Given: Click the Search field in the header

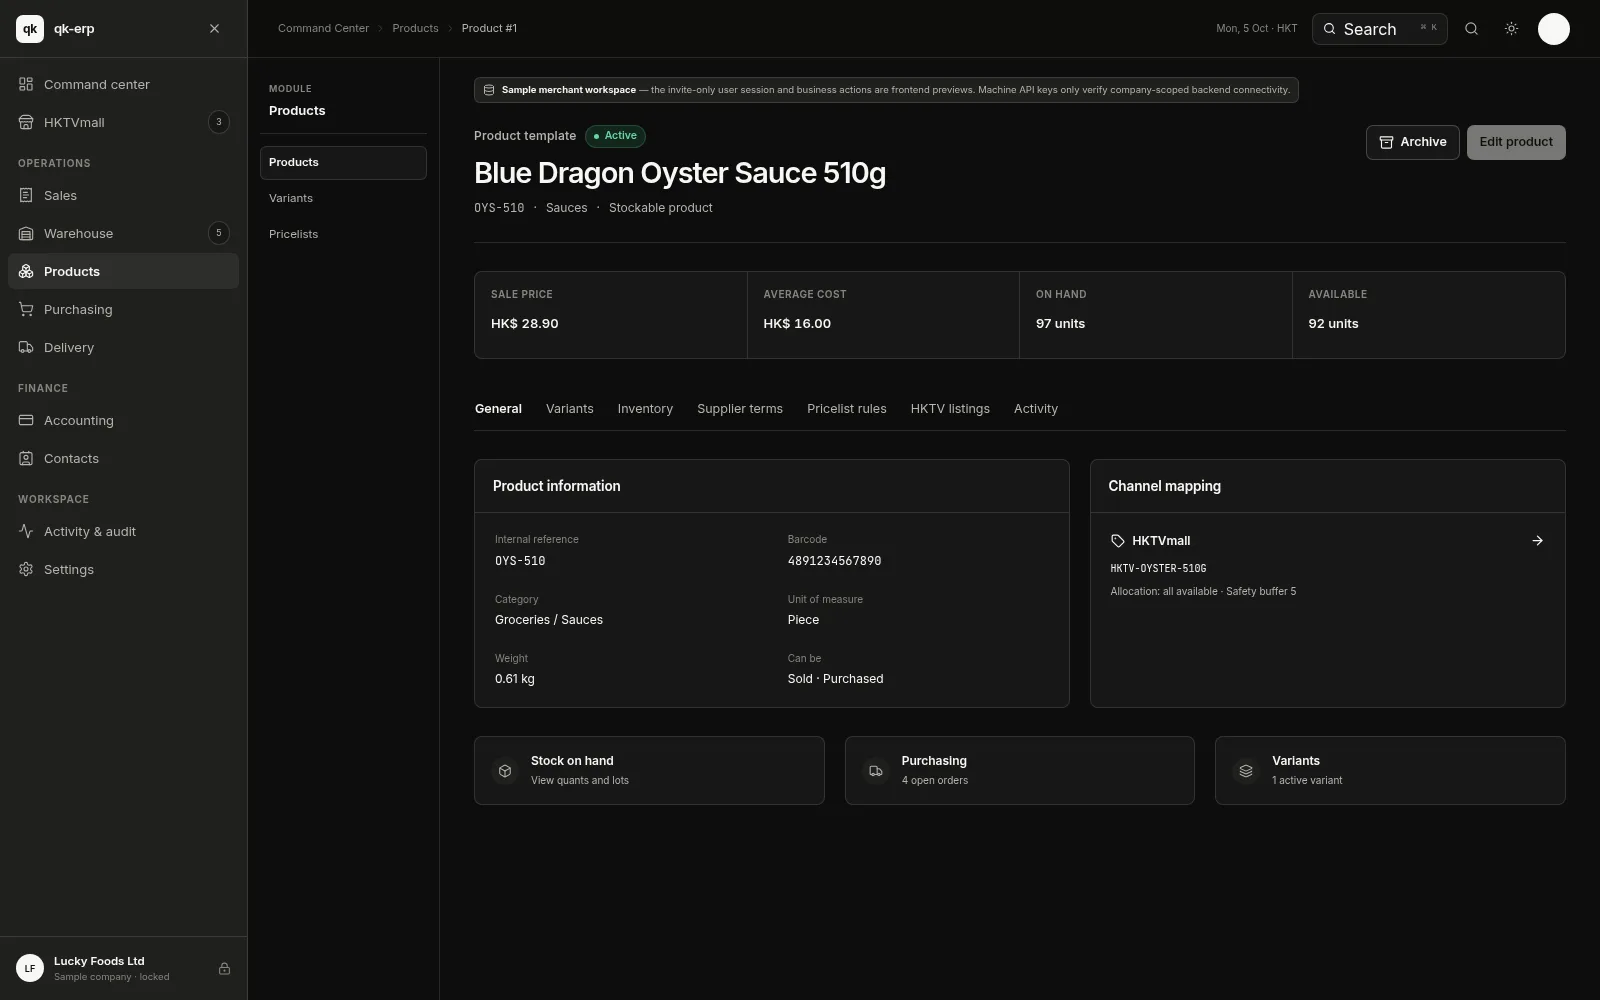Looking at the screenshot, I should (1379, 29).
